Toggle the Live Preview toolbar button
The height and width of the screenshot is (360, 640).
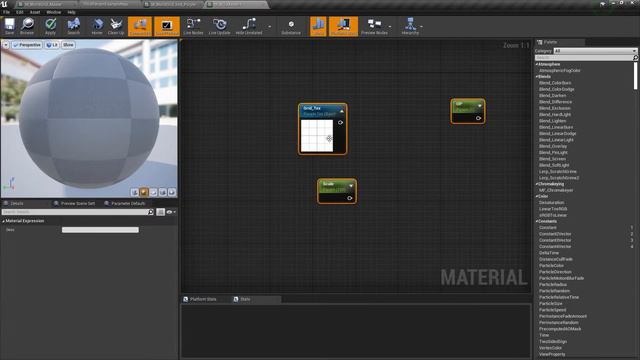(x=167, y=26)
